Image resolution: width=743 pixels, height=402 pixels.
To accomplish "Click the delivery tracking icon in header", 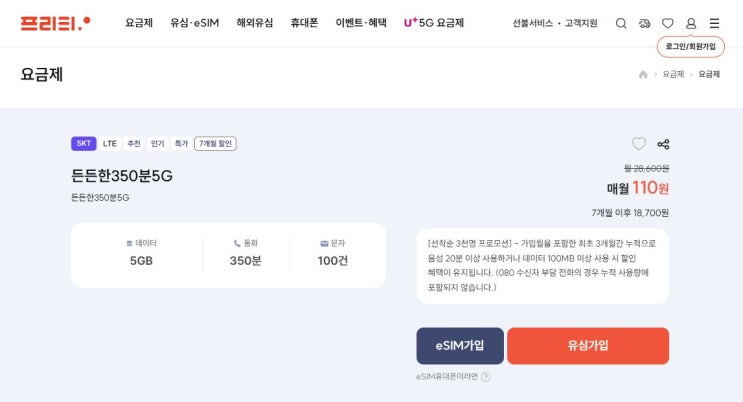I will tap(645, 23).
